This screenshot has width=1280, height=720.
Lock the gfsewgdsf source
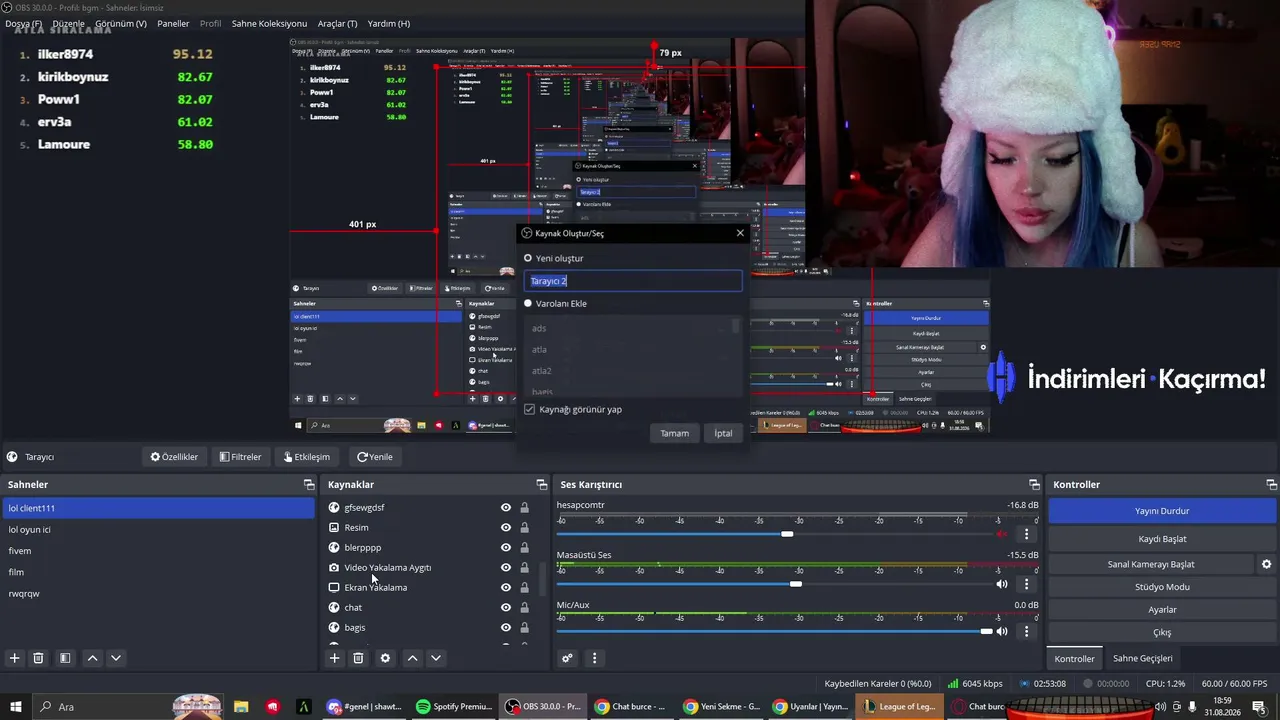click(524, 507)
